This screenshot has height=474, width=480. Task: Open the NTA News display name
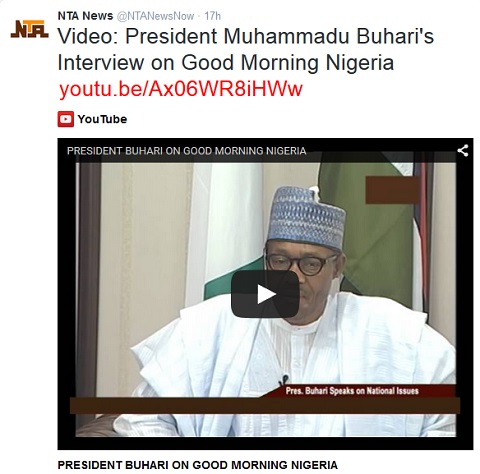point(85,16)
